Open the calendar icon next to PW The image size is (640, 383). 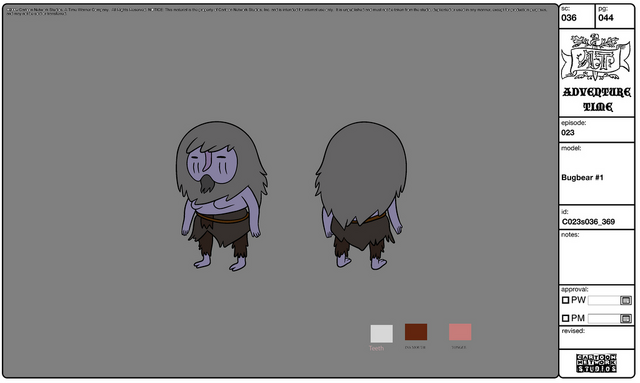click(625, 301)
